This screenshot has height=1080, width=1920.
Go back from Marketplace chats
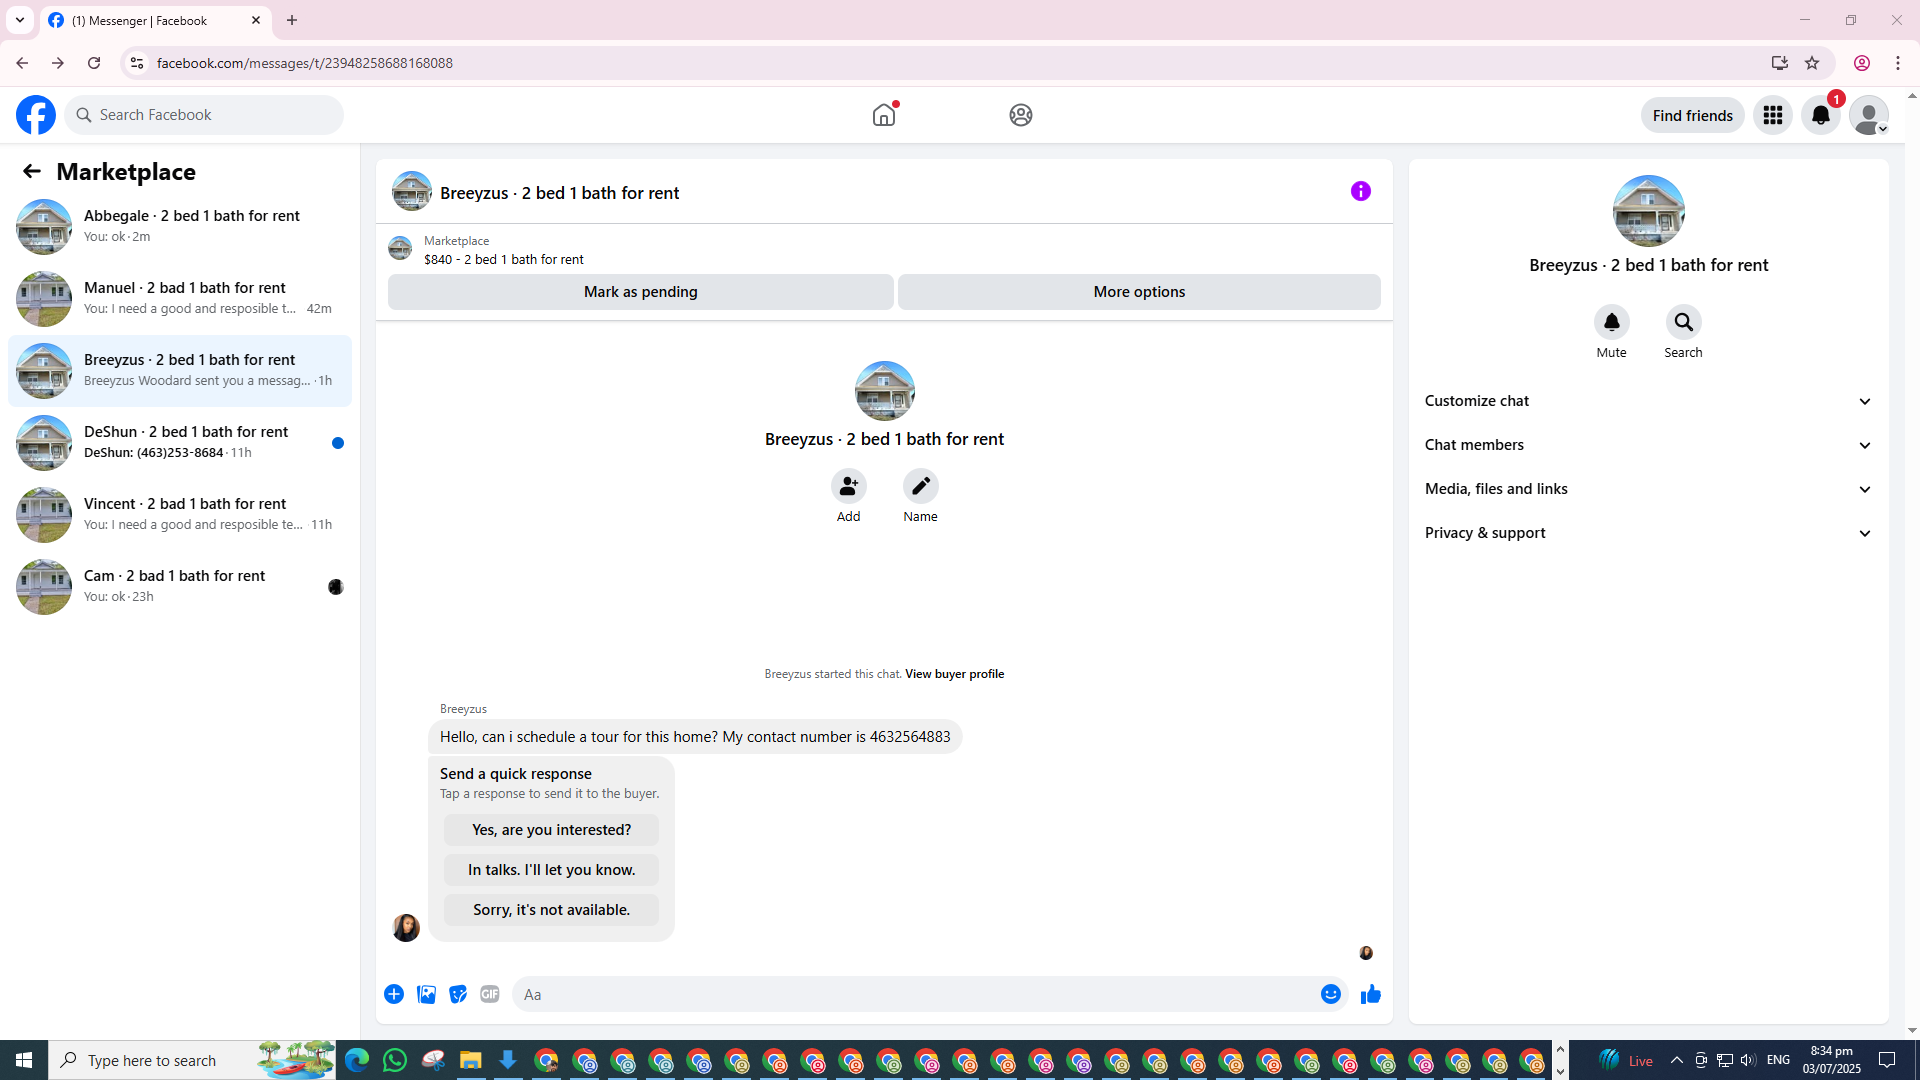[31, 171]
